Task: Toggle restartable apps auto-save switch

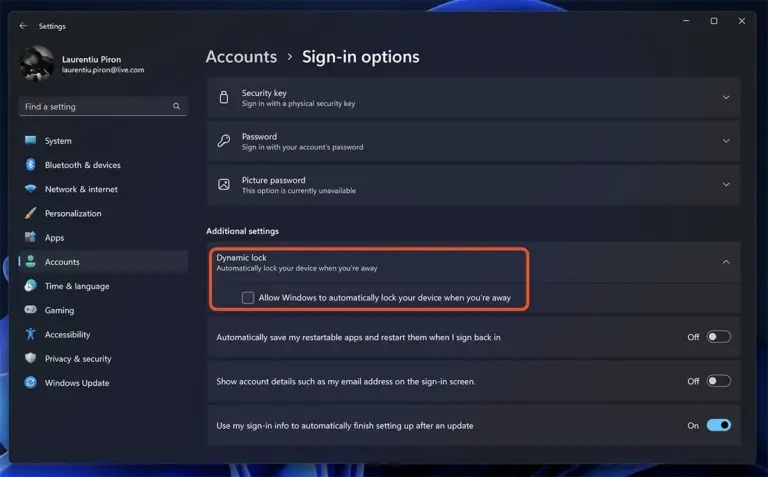Action: click(x=719, y=337)
